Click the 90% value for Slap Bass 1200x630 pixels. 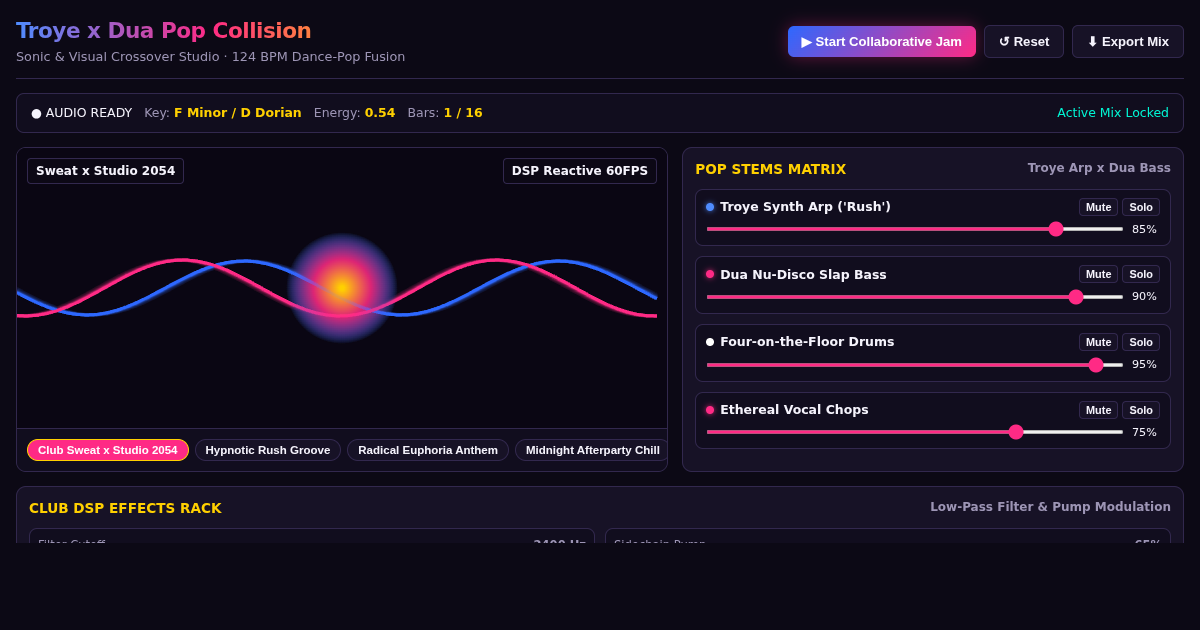pos(1144,297)
